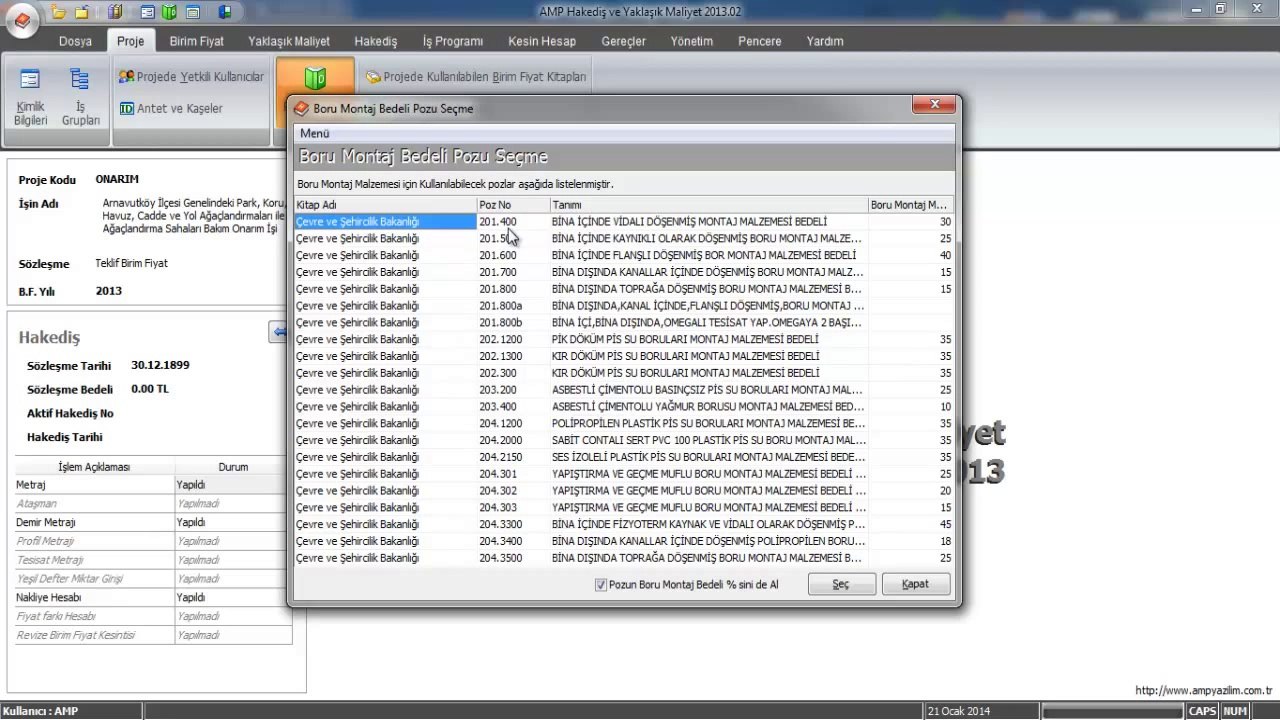Open the ampyazilim.com.tr link
The width and height of the screenshot is (1280, 720).
pyautogui.click(x=1203, y=690)
